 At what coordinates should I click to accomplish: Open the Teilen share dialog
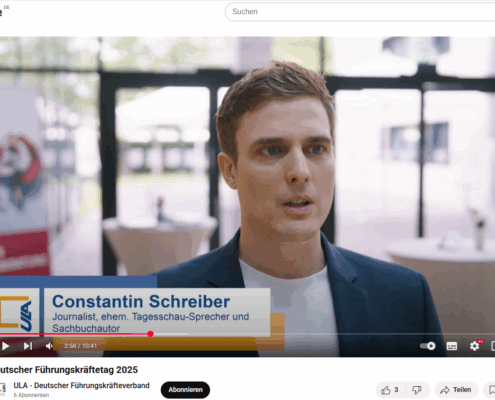coord(456,390)
